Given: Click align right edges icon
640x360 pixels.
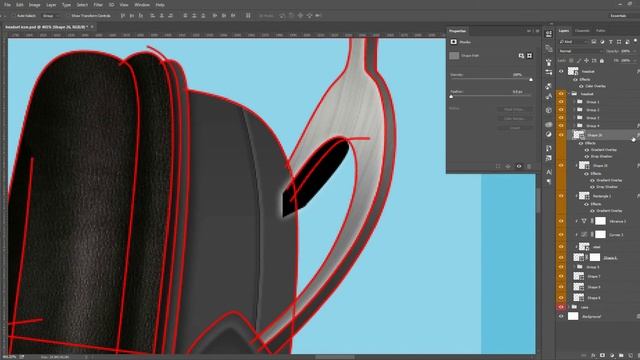Looking at the screenshot, I should coord(171,16).
